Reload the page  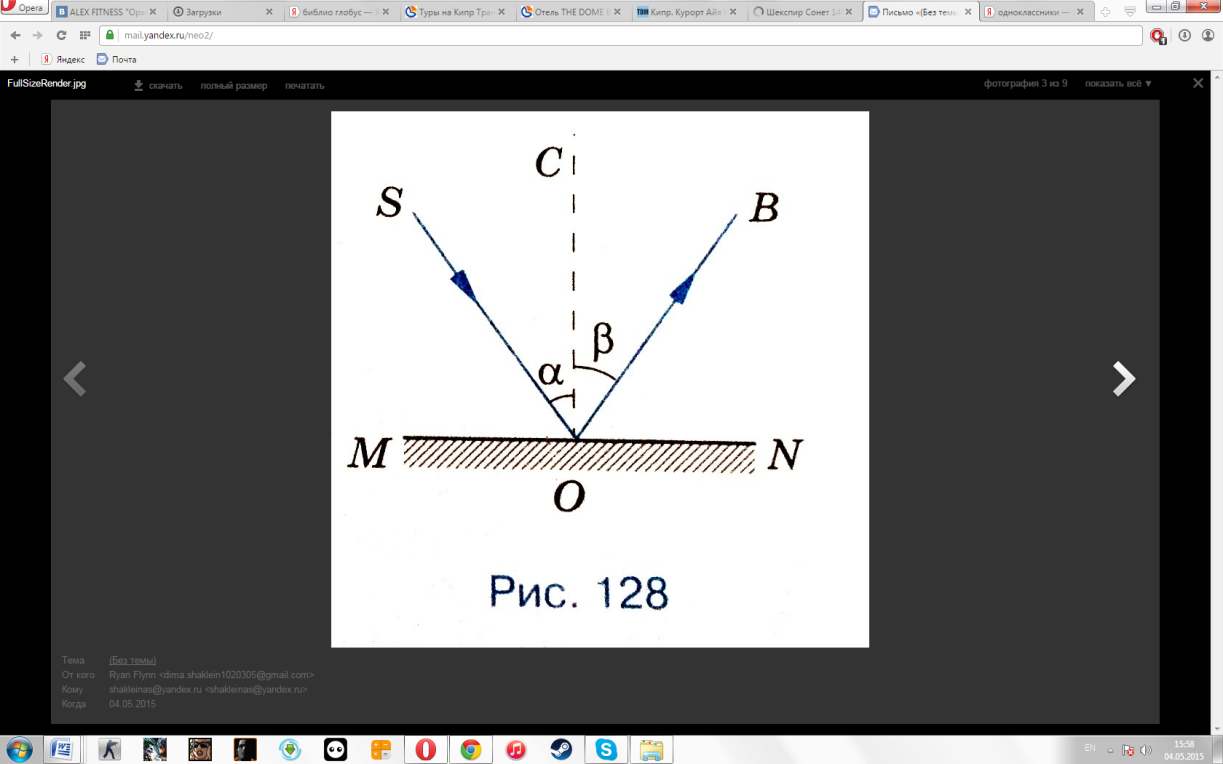click(62, 35)
